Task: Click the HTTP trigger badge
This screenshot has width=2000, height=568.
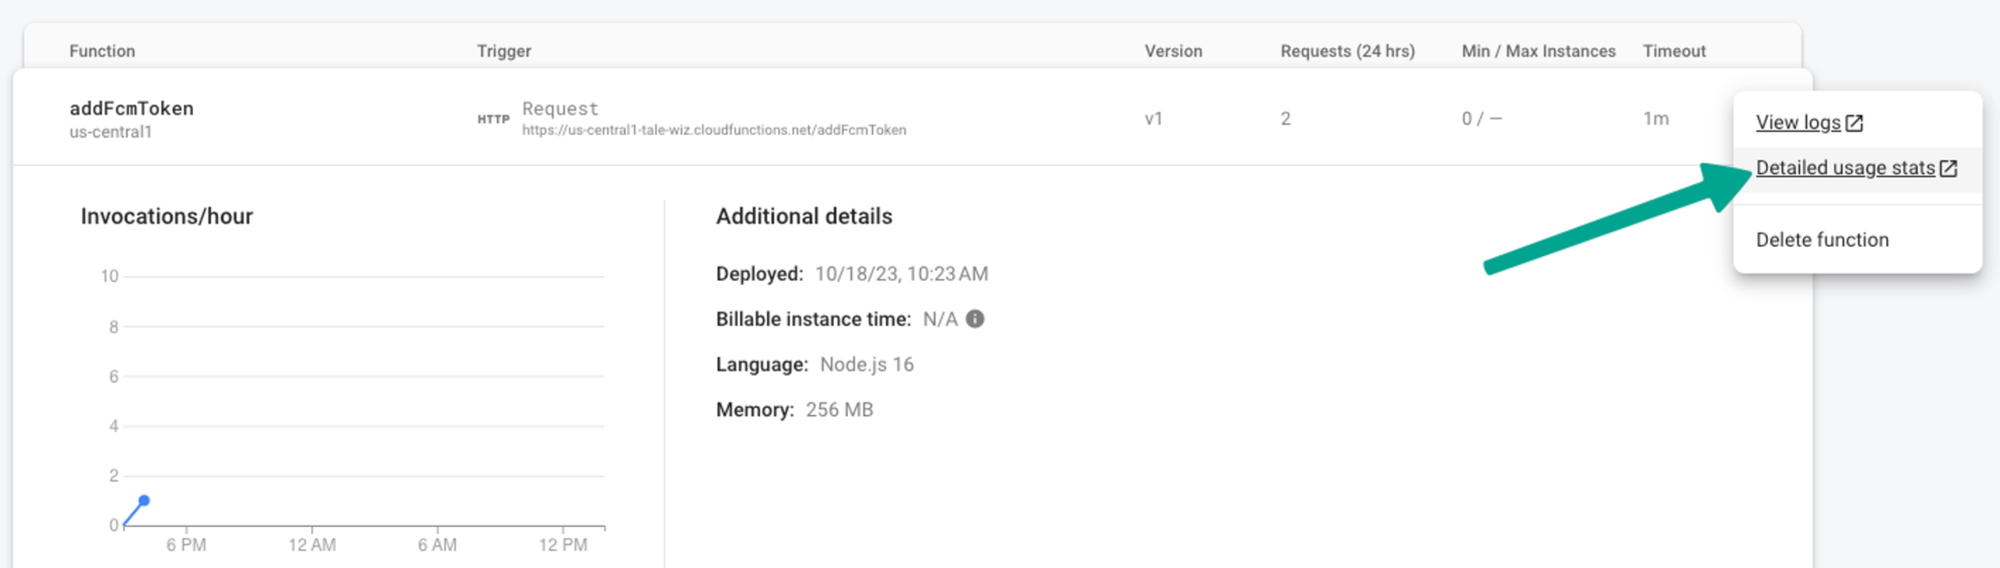Action: click(x=493, y=119)
